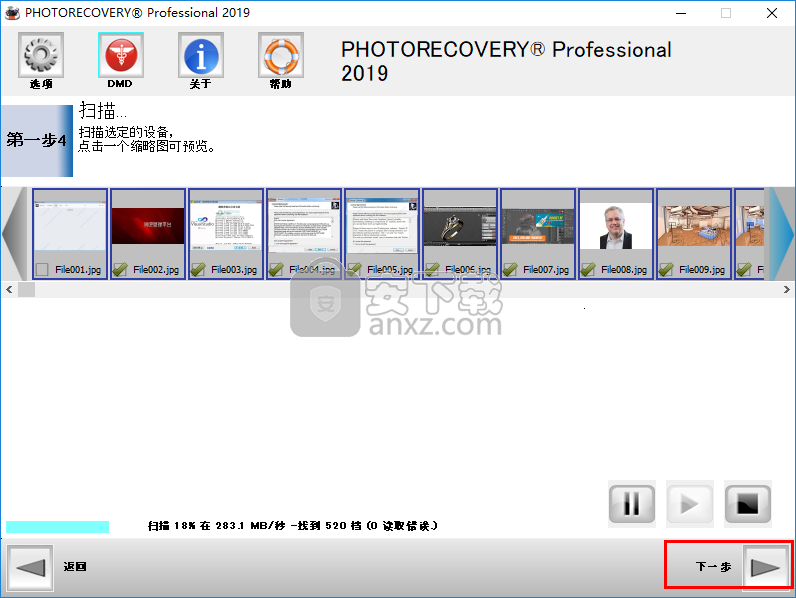This screenshot has height=598, width=796.
Task: Click the scan progress bar
Action: 57,526
